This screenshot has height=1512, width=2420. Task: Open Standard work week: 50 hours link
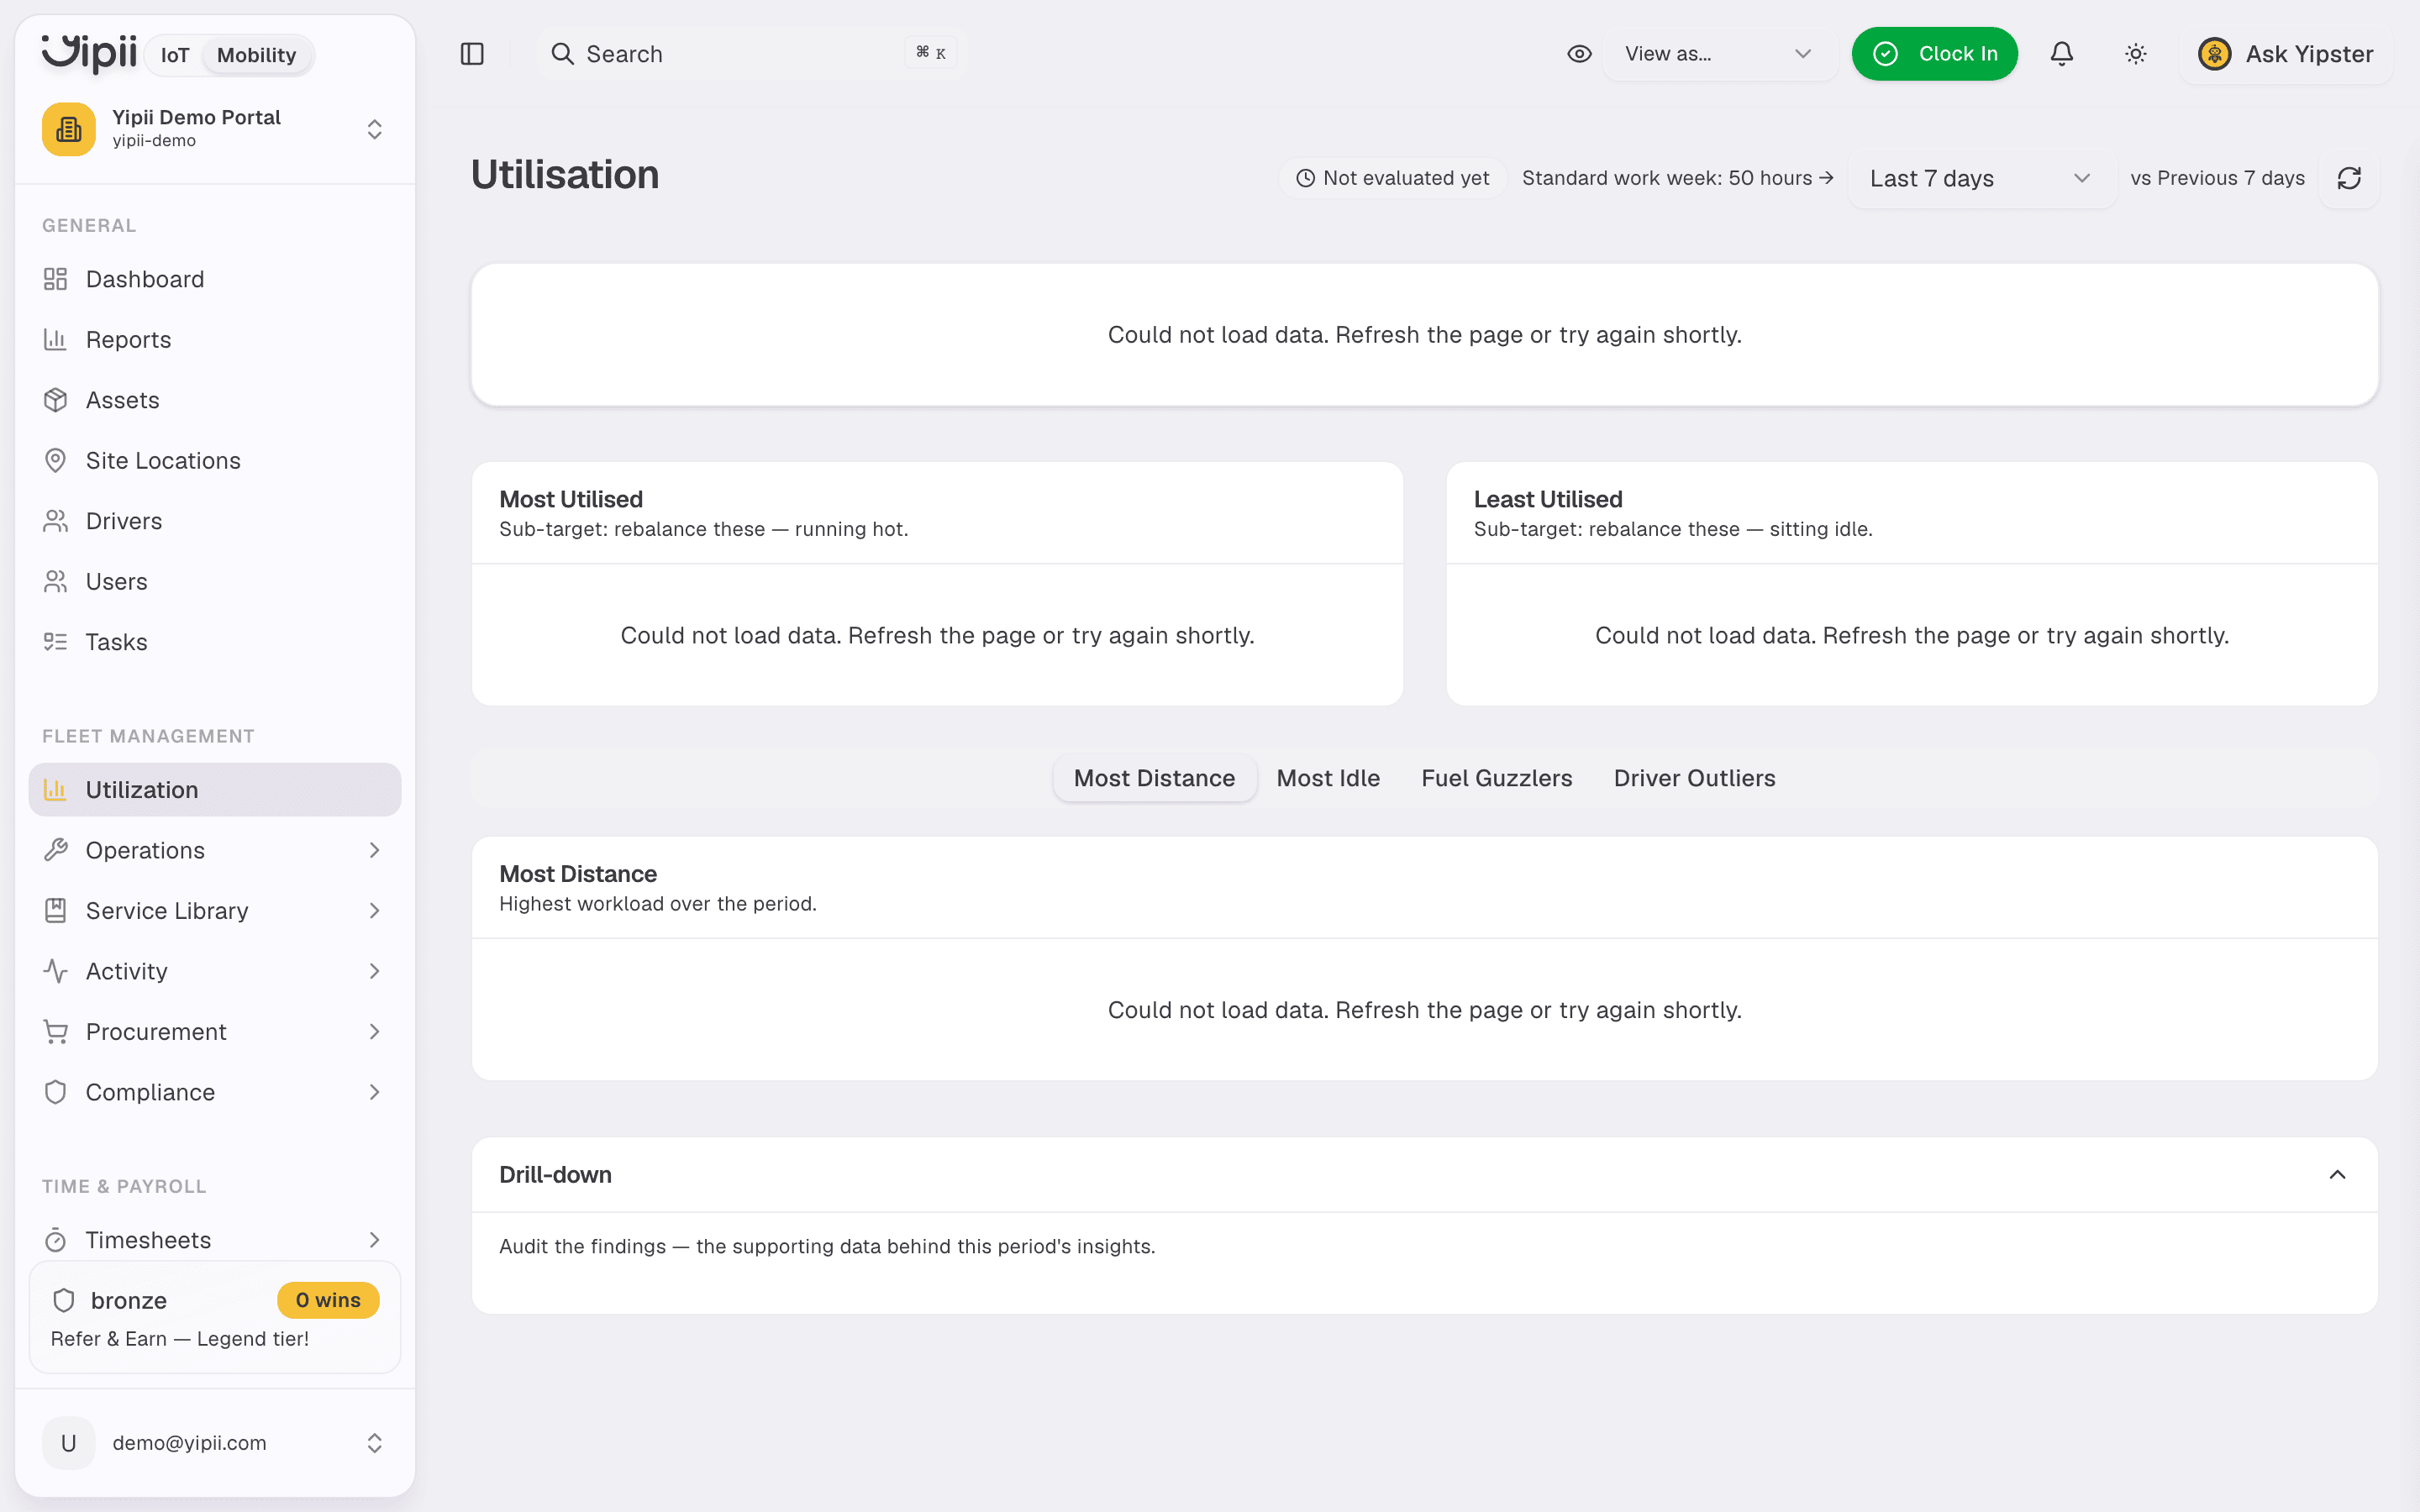(x=1677, y=178)
